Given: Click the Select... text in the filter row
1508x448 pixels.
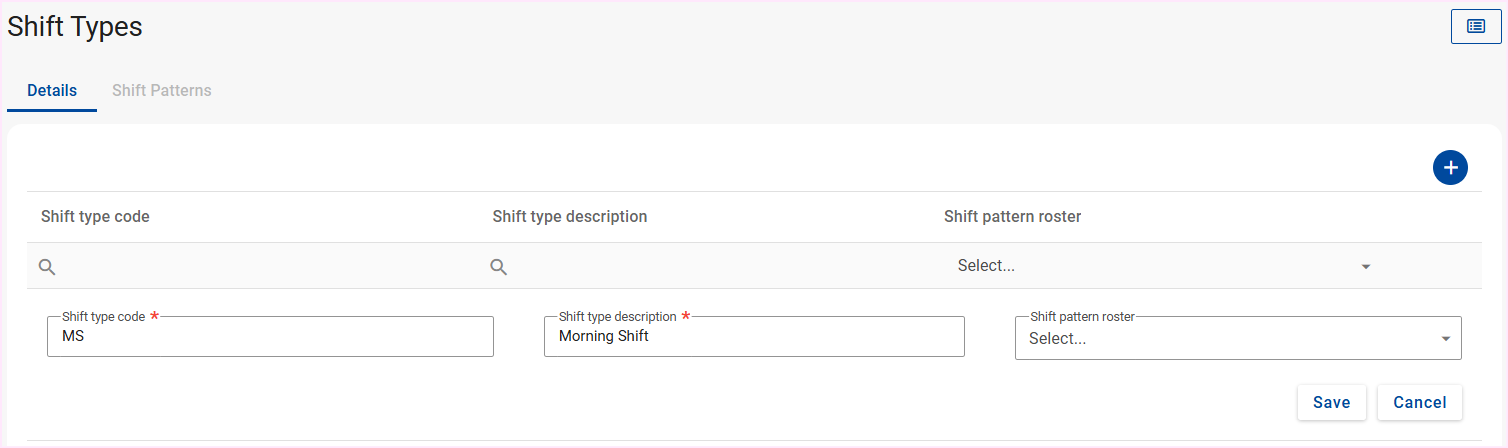Looking at the screenshot, I should [986, 266].
